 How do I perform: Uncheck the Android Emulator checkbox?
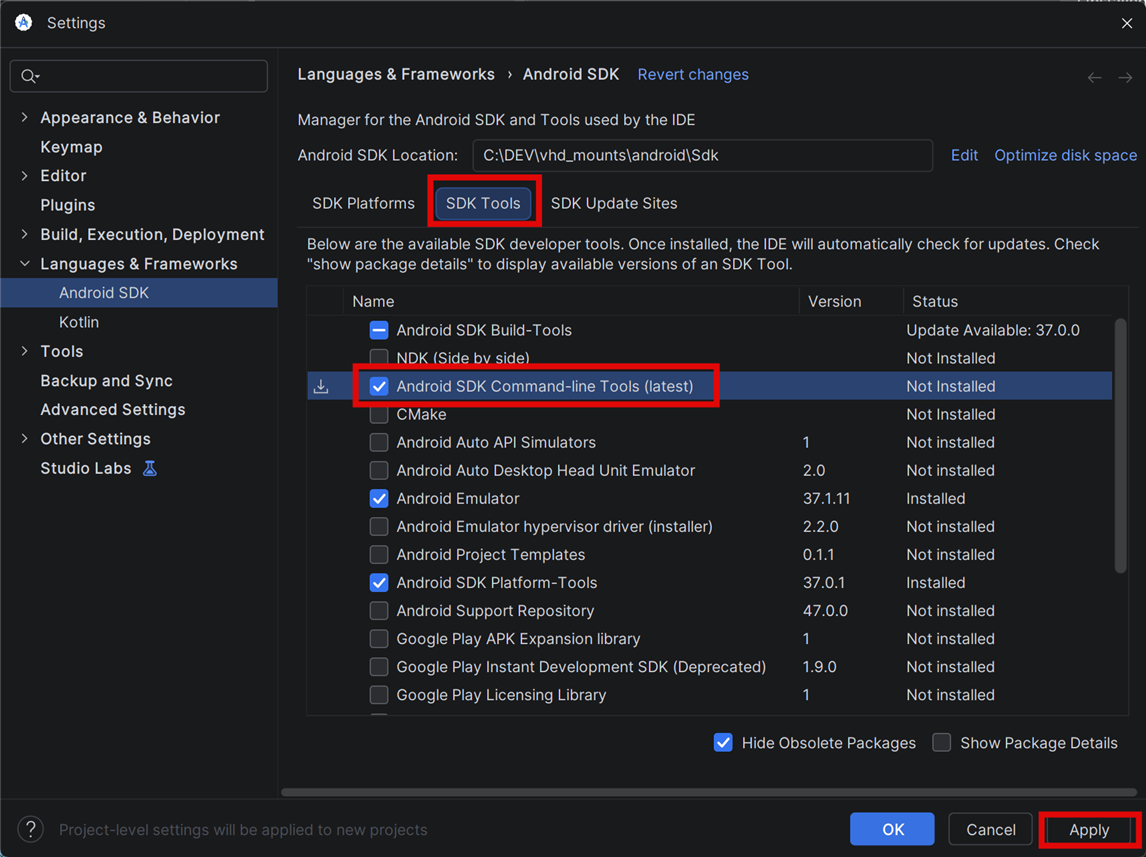[379, 498]
